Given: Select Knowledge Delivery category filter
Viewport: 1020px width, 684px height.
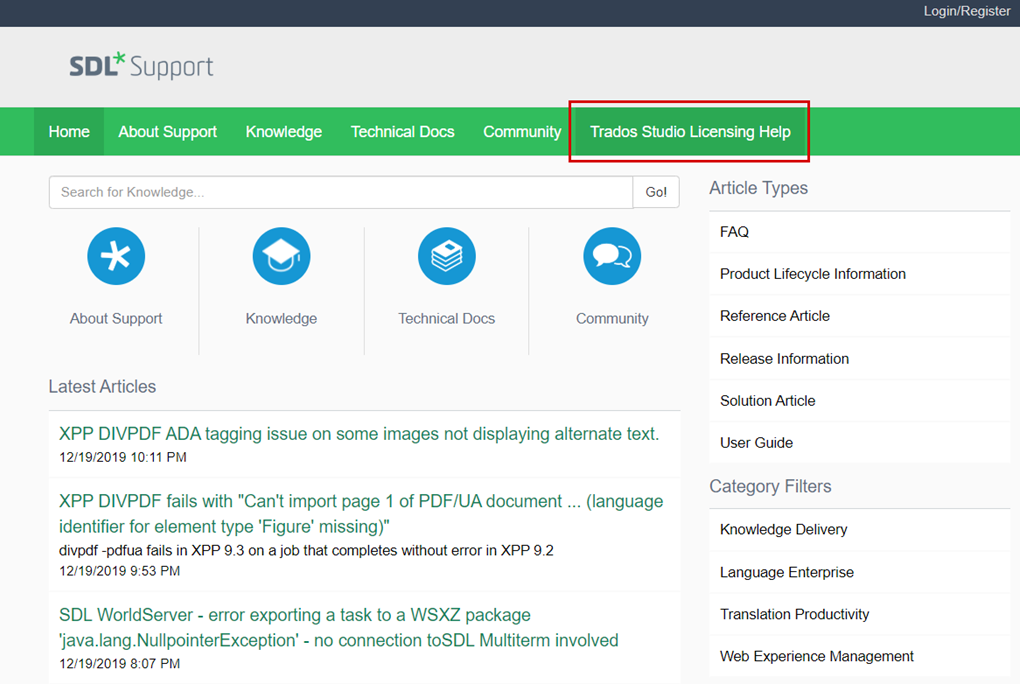Looking at the screenshot, I should pos(859,530).
